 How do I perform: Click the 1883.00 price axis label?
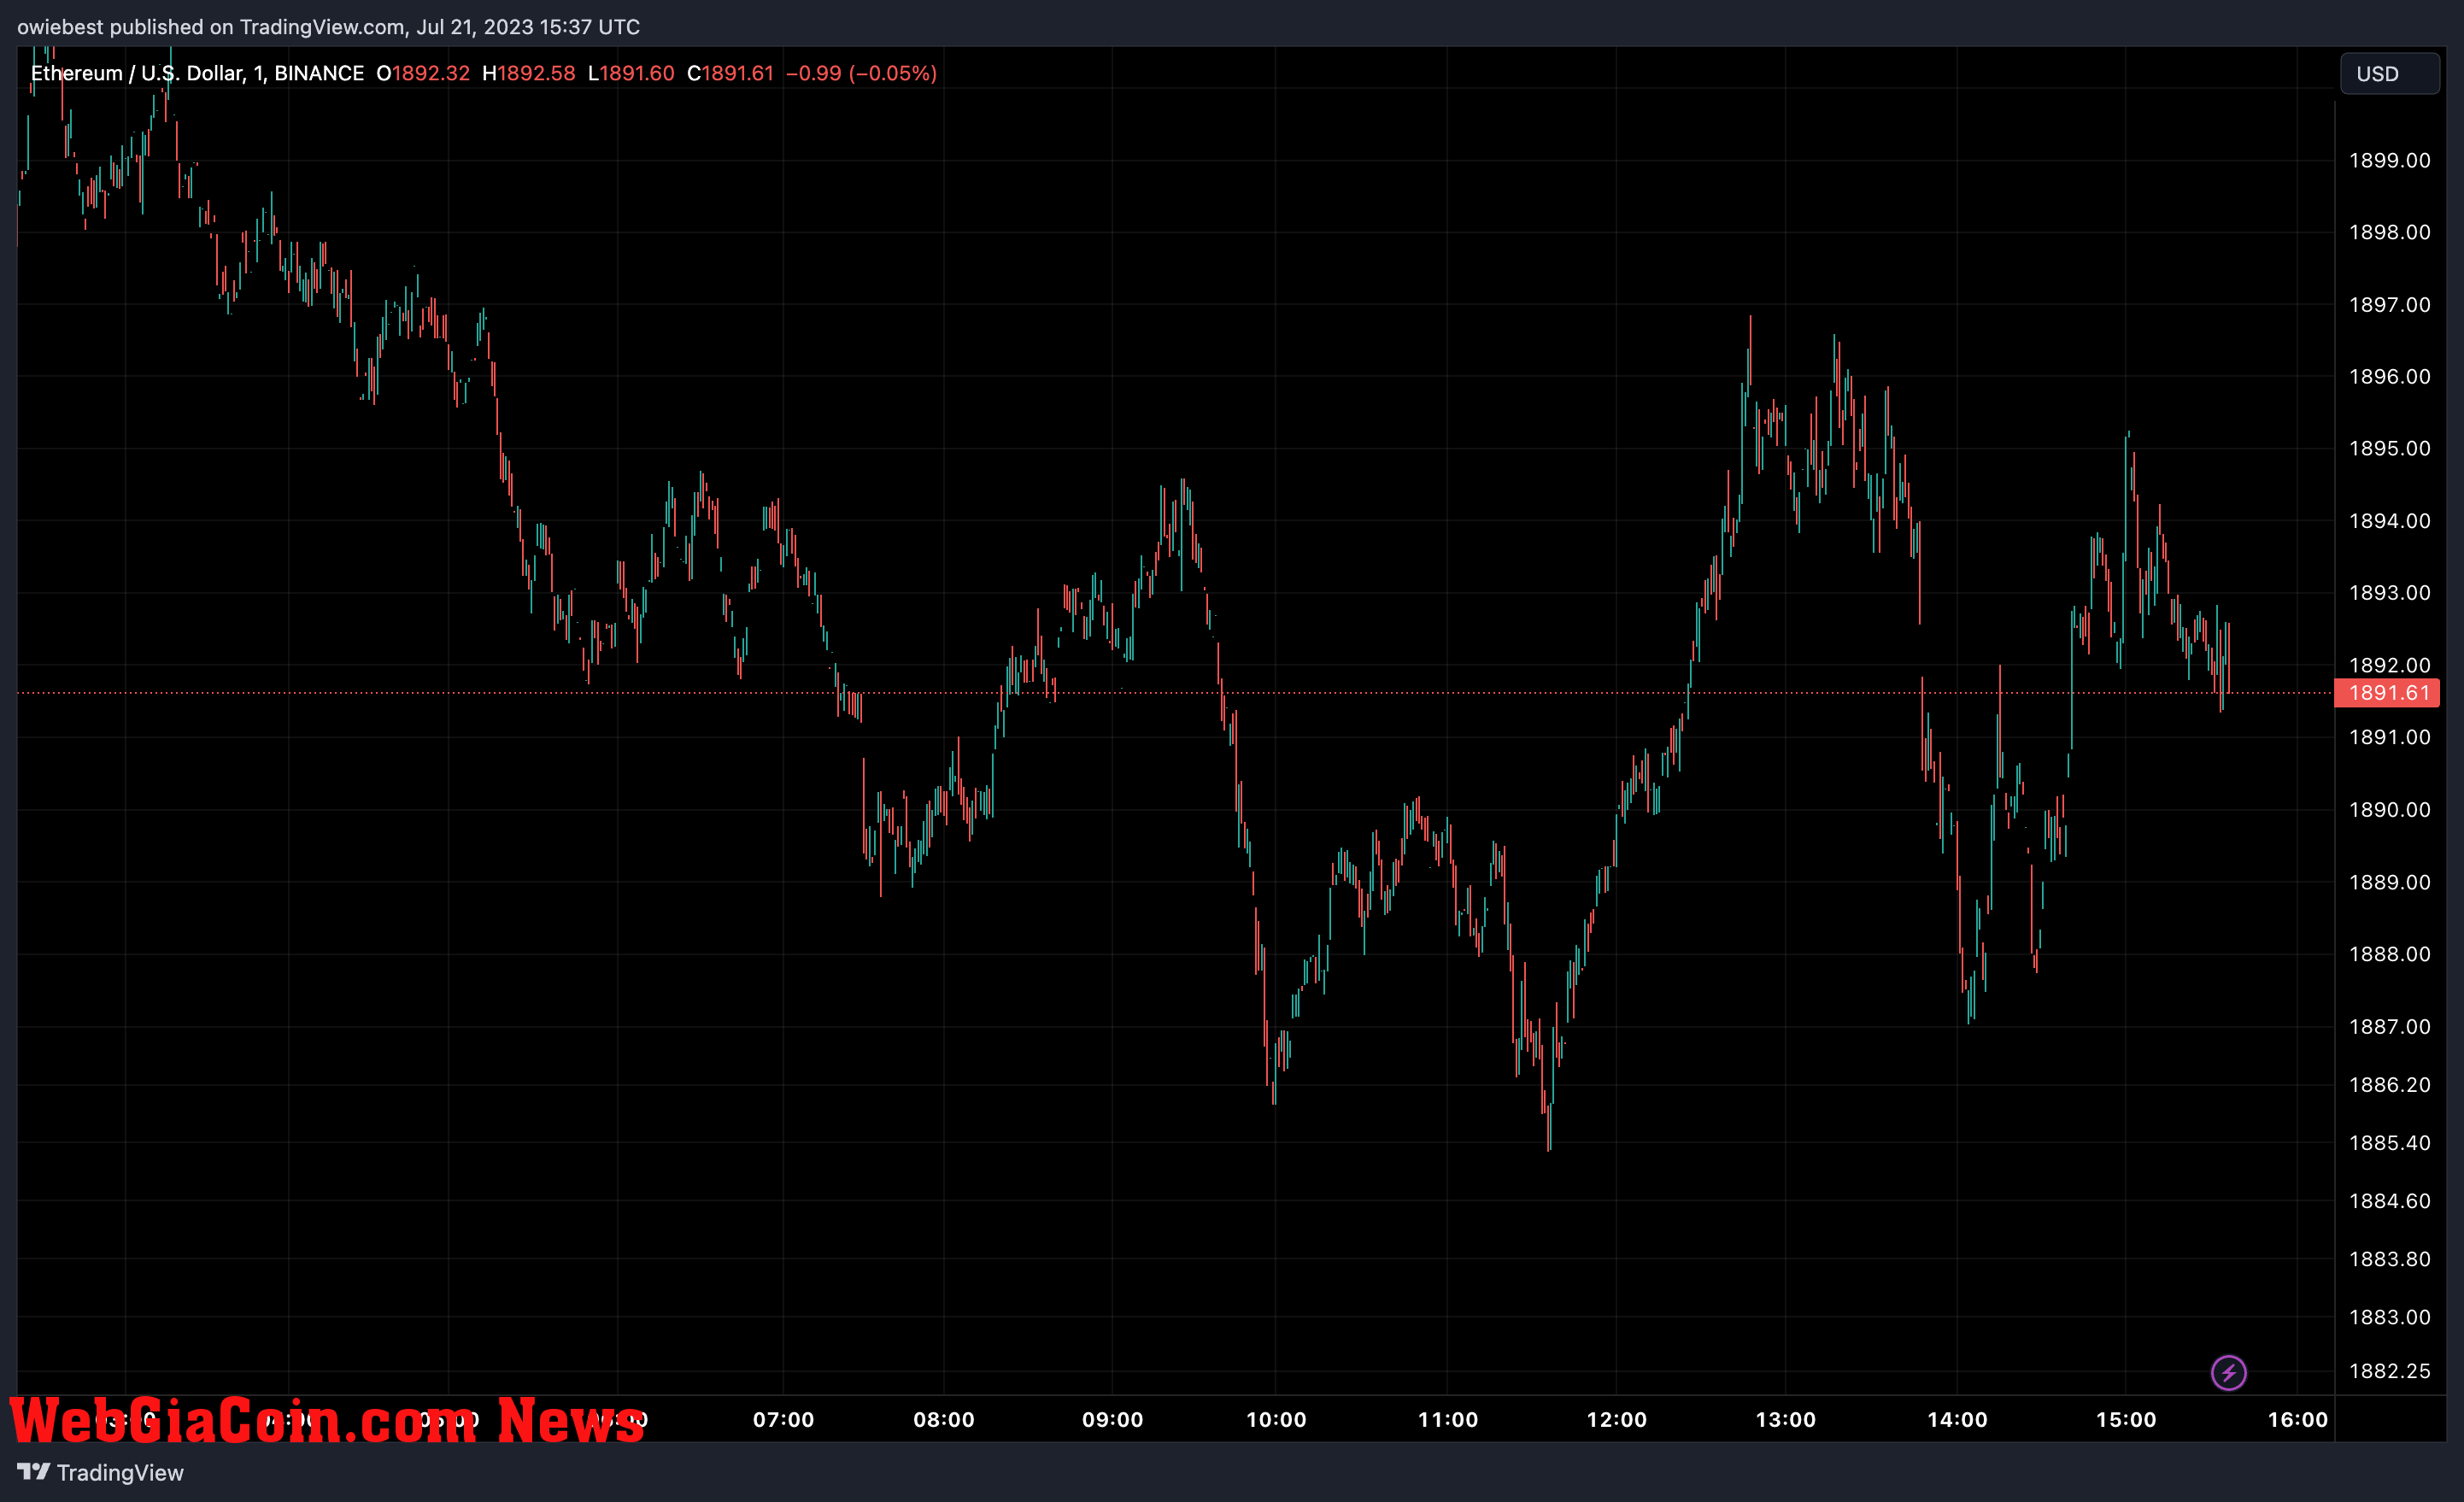pos(2389,1317)
